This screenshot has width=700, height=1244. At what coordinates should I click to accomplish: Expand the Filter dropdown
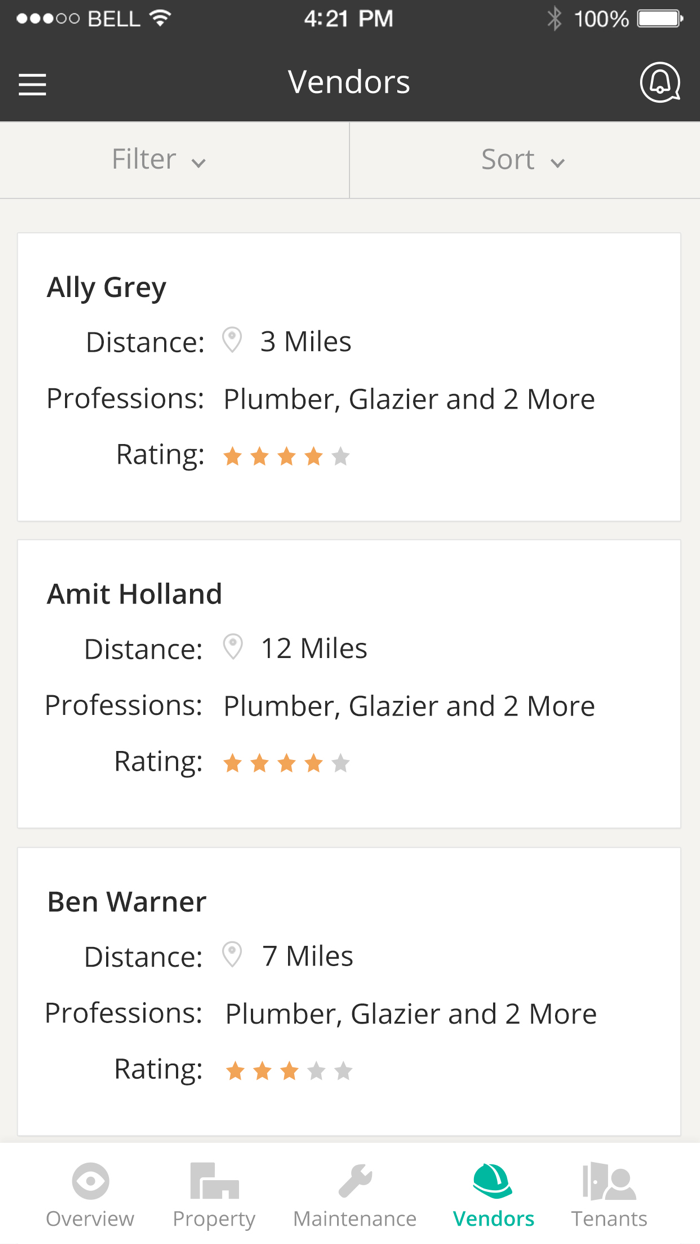158,160
